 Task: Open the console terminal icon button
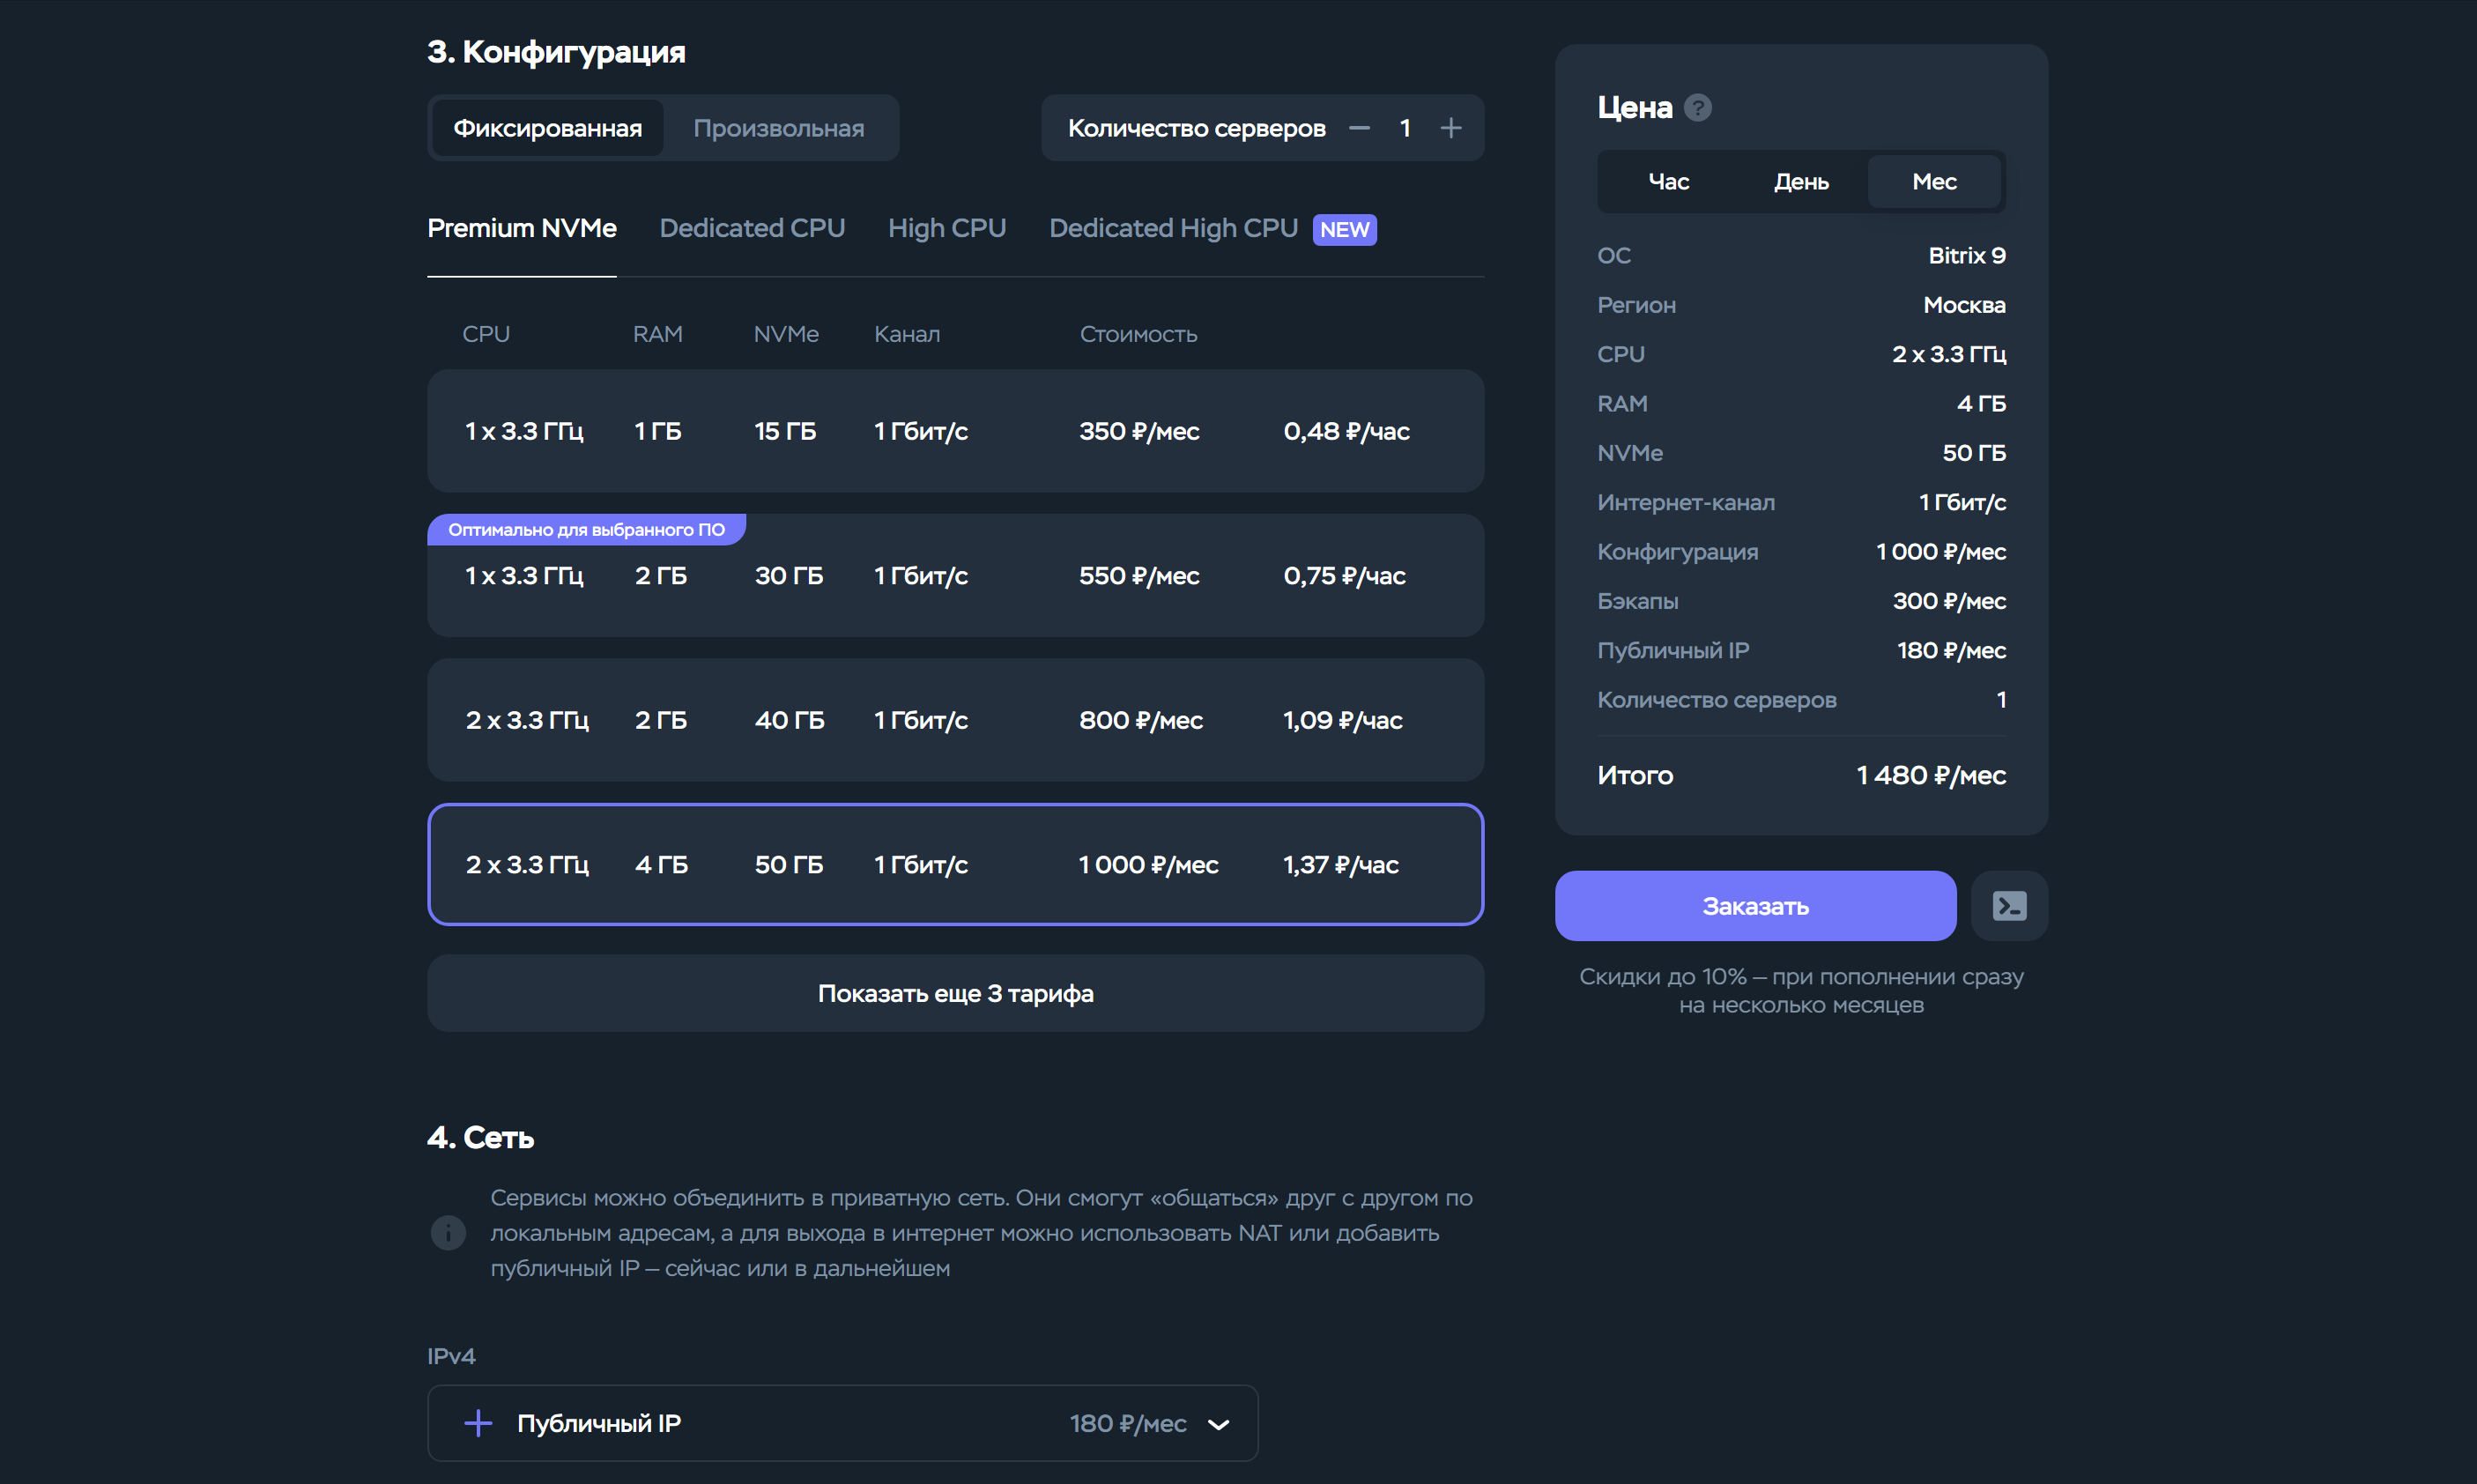point(2009,906)
